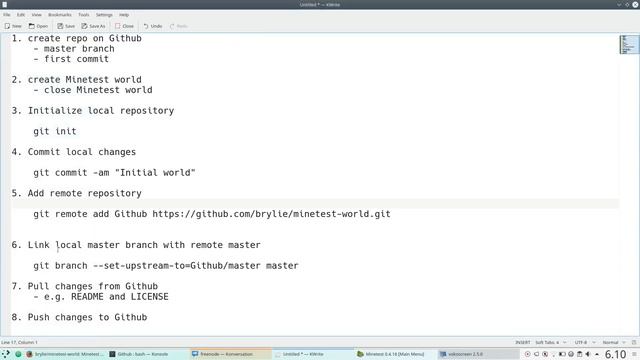
Task: Switch to the Minetest Main Menu task
Action: [396, 354]
